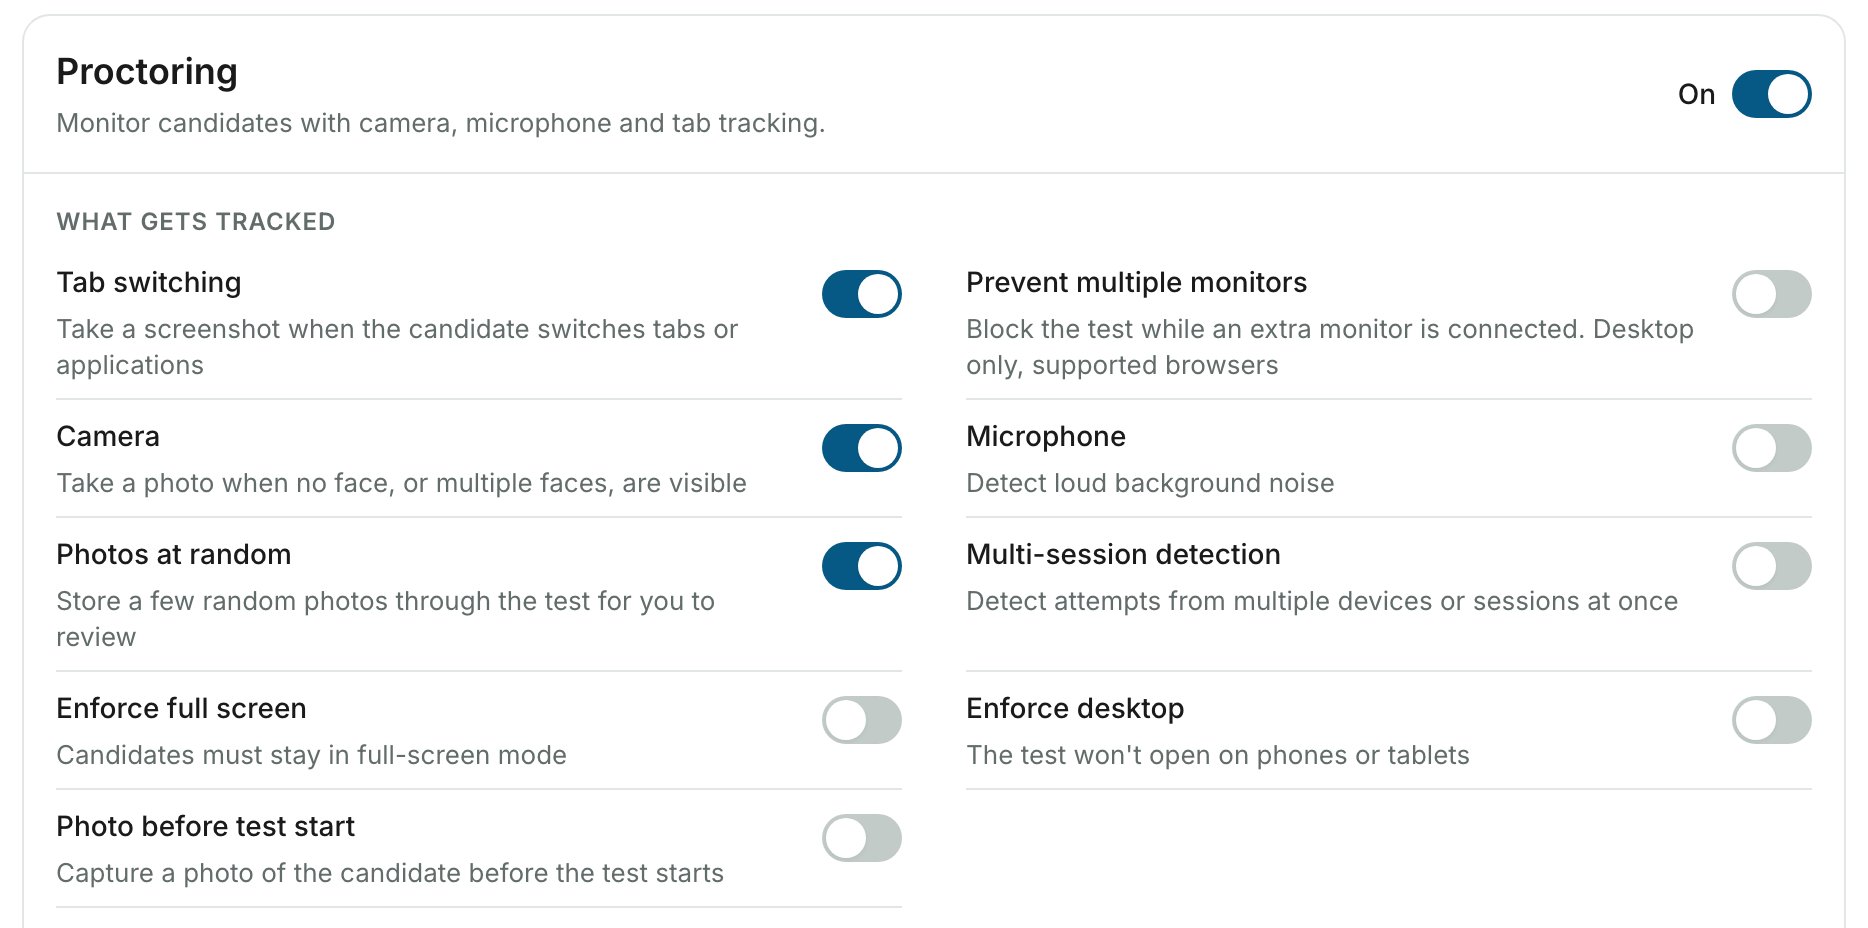
Task: Click the WHAT GETS TRACKED label
Action: click(196, 222)
